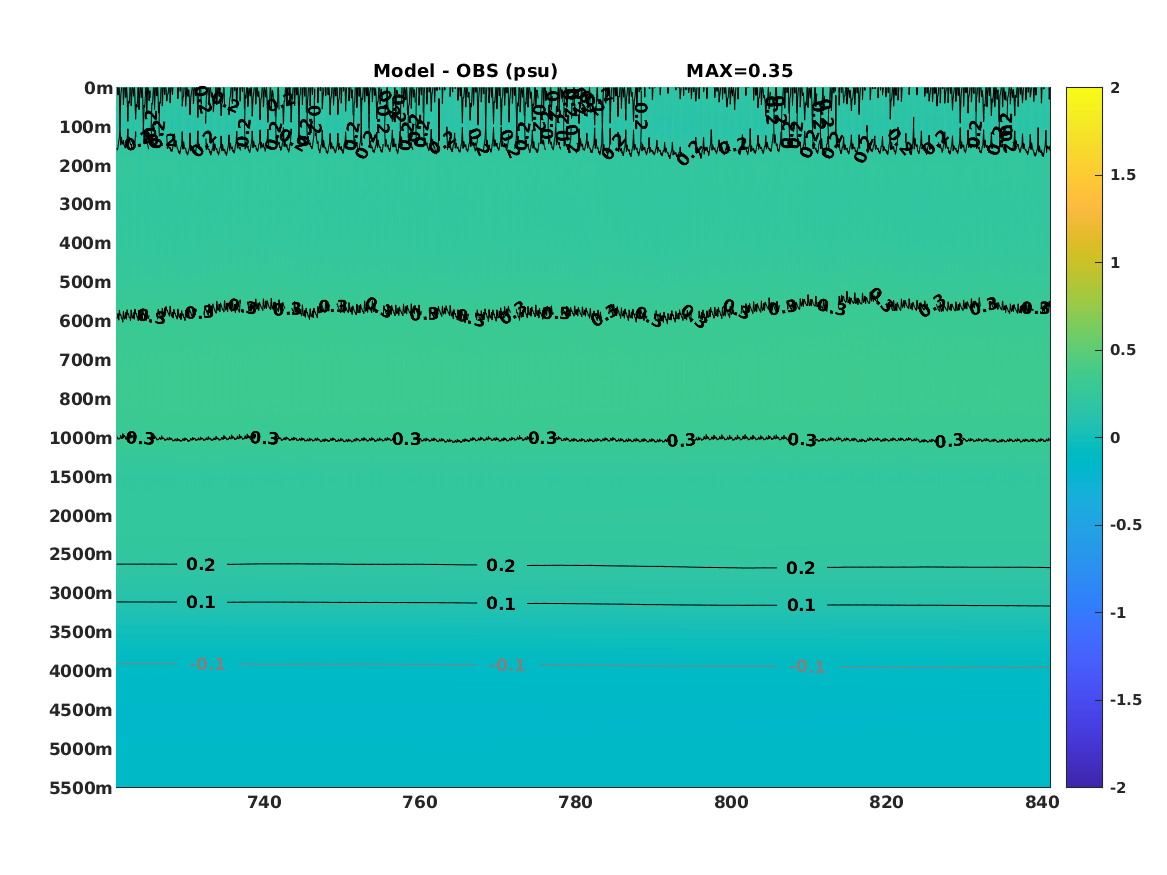Click the '3000m' depth tick label
The height and width of the screenshot is (875, 1167).
[81, 593]
